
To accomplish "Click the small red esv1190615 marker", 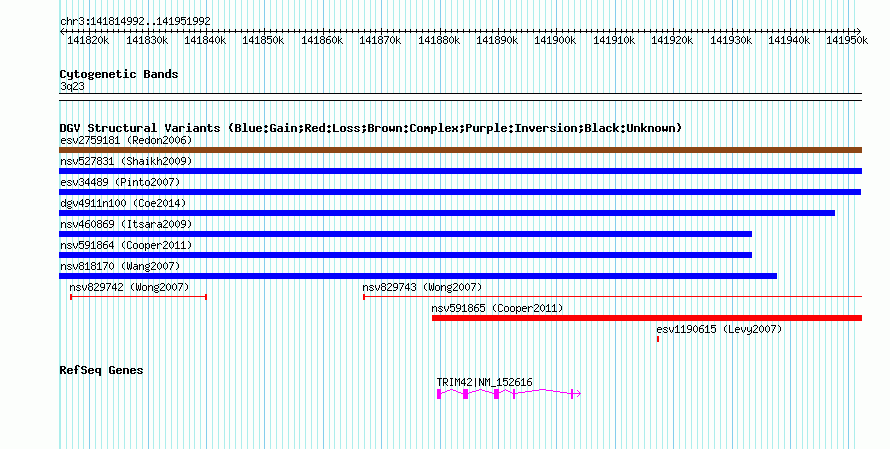I will [658, 339].
